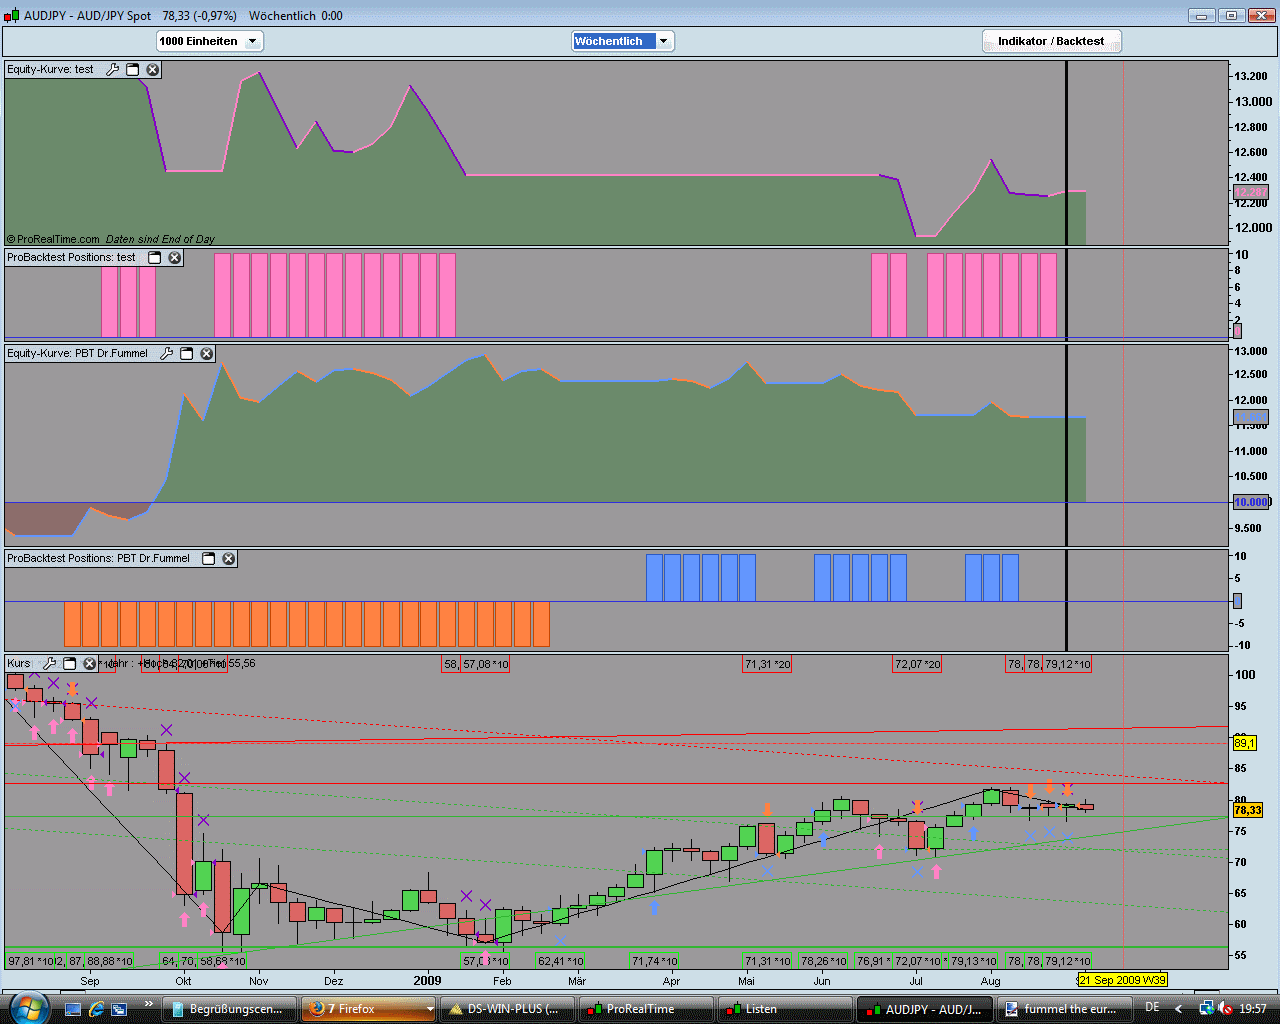
Task: Click Show Desktop quick launch icon
Action: click(73, 1009)
